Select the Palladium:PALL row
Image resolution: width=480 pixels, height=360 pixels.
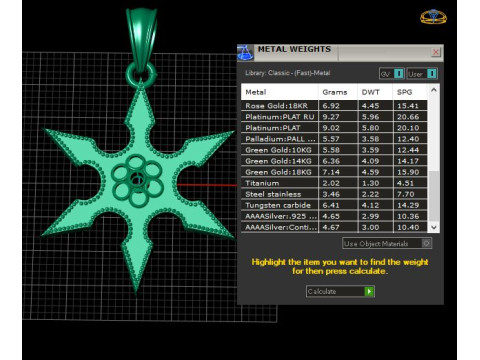click(x=334, y=139)
